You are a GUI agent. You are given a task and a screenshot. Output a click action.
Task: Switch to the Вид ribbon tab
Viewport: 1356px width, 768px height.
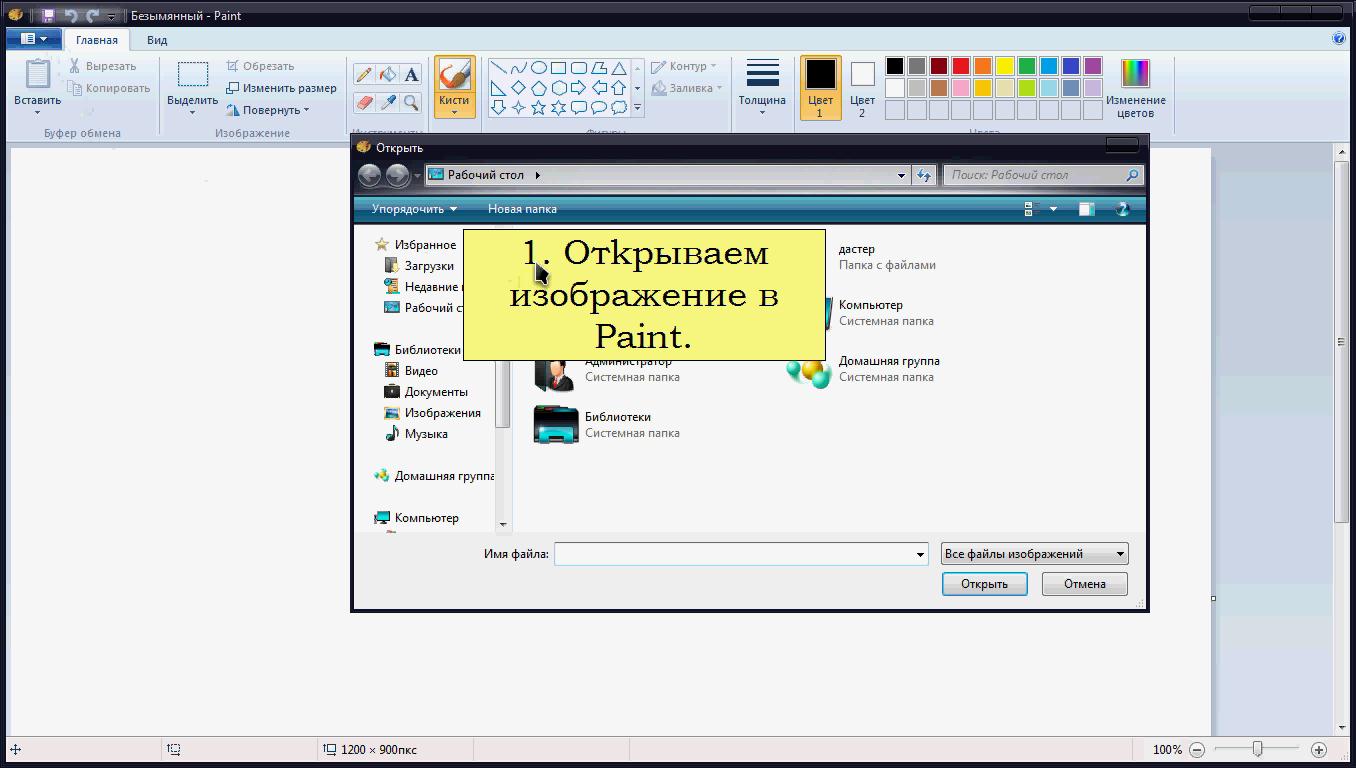click(157, 40)
